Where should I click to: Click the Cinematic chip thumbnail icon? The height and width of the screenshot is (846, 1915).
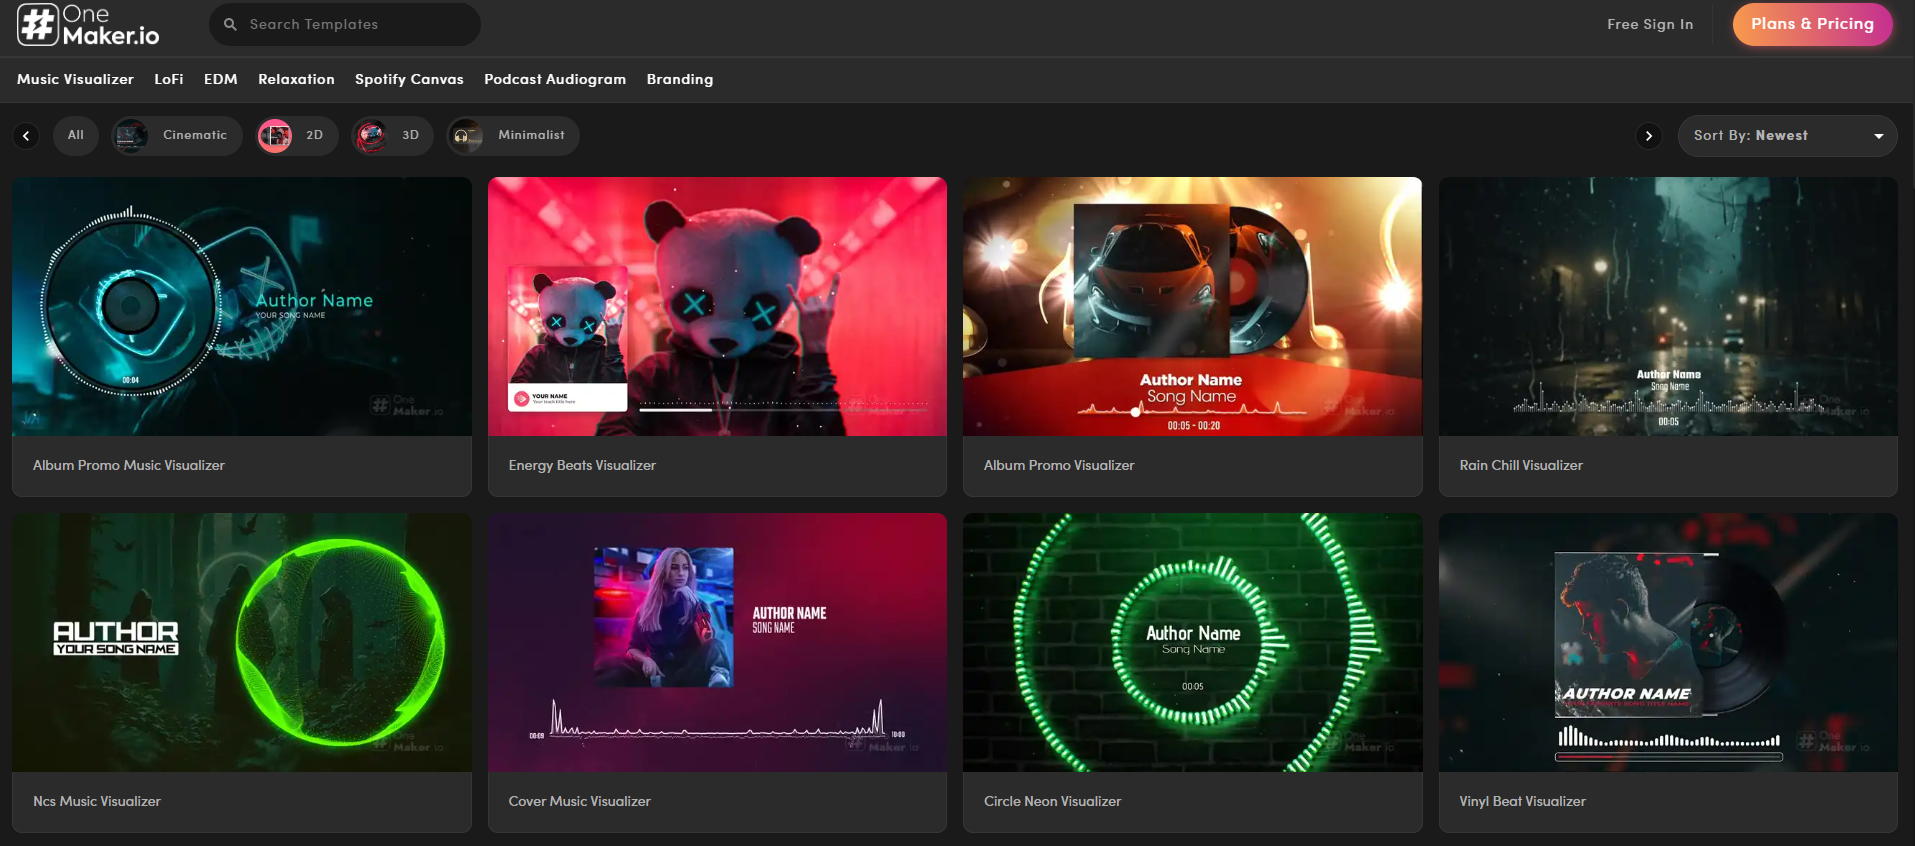131,135
